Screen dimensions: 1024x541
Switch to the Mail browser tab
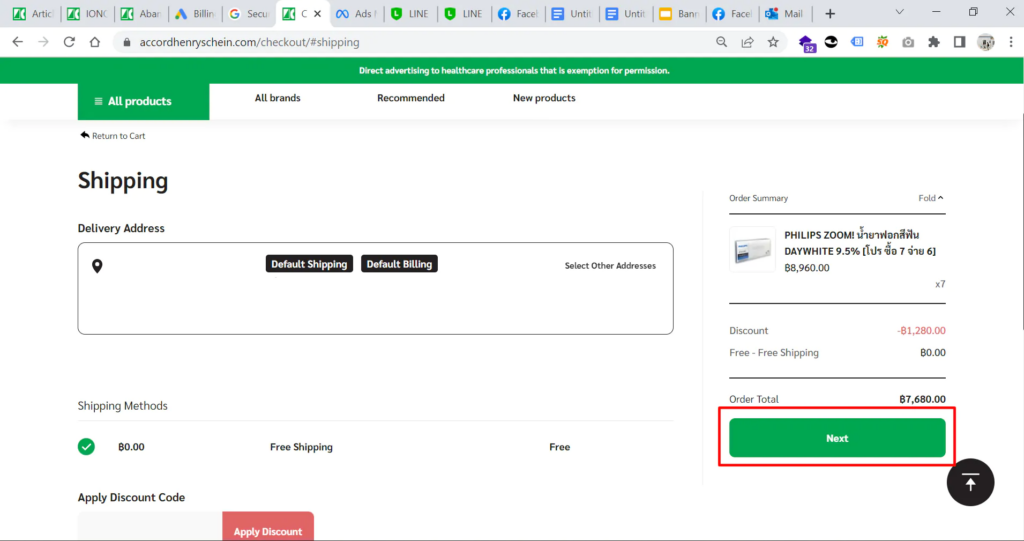coord(784,14)
